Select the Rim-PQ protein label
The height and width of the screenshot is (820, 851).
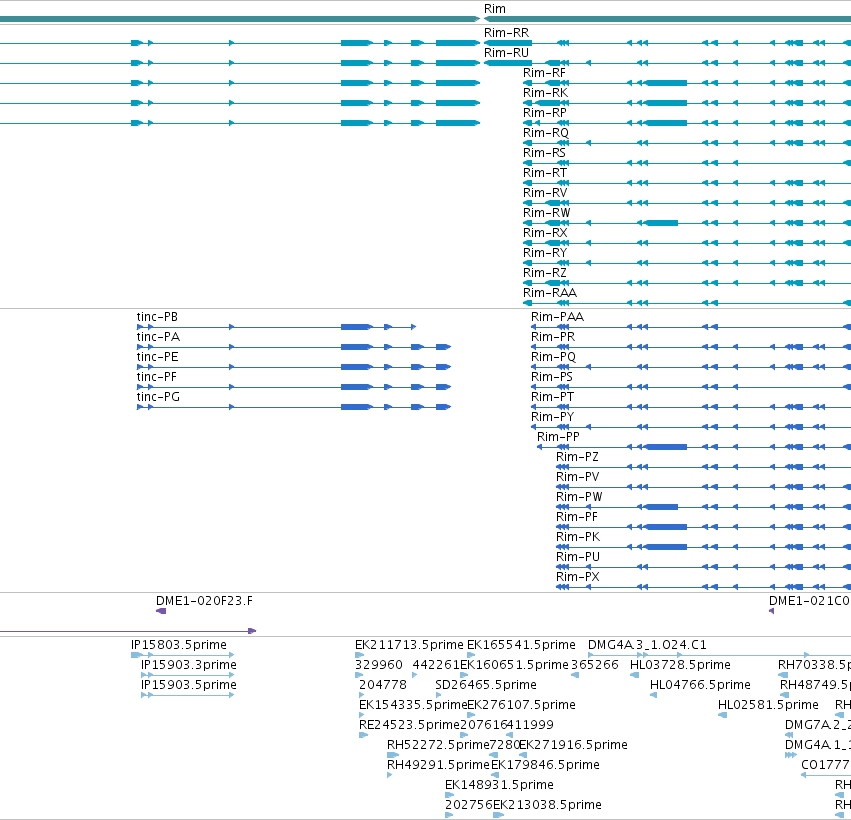[554, 357]
